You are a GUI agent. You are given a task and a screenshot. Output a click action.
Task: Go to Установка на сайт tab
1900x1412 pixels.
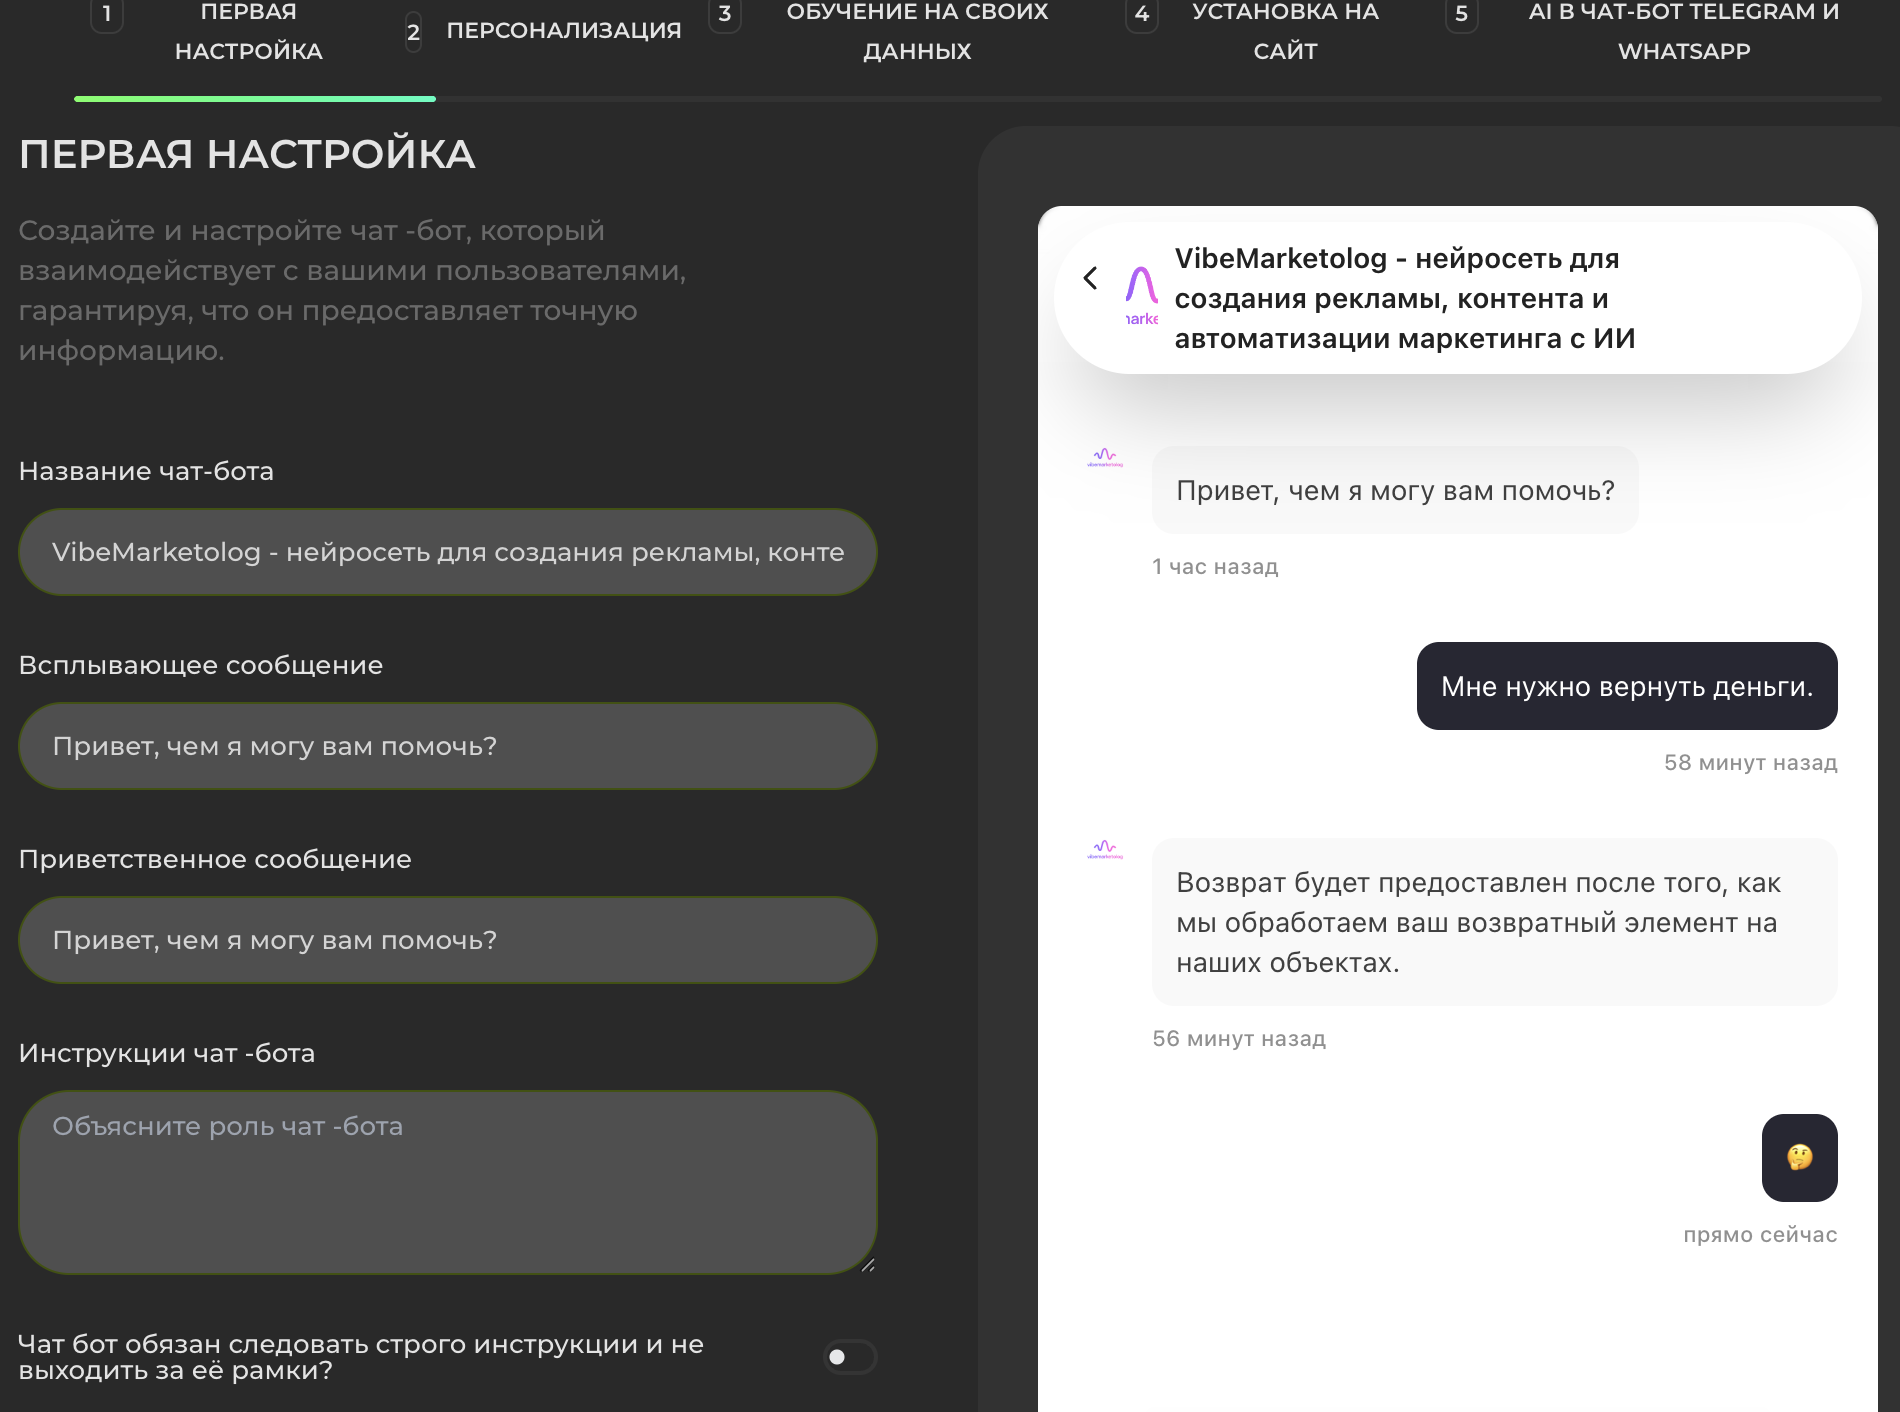click(x=1285, y=31)
